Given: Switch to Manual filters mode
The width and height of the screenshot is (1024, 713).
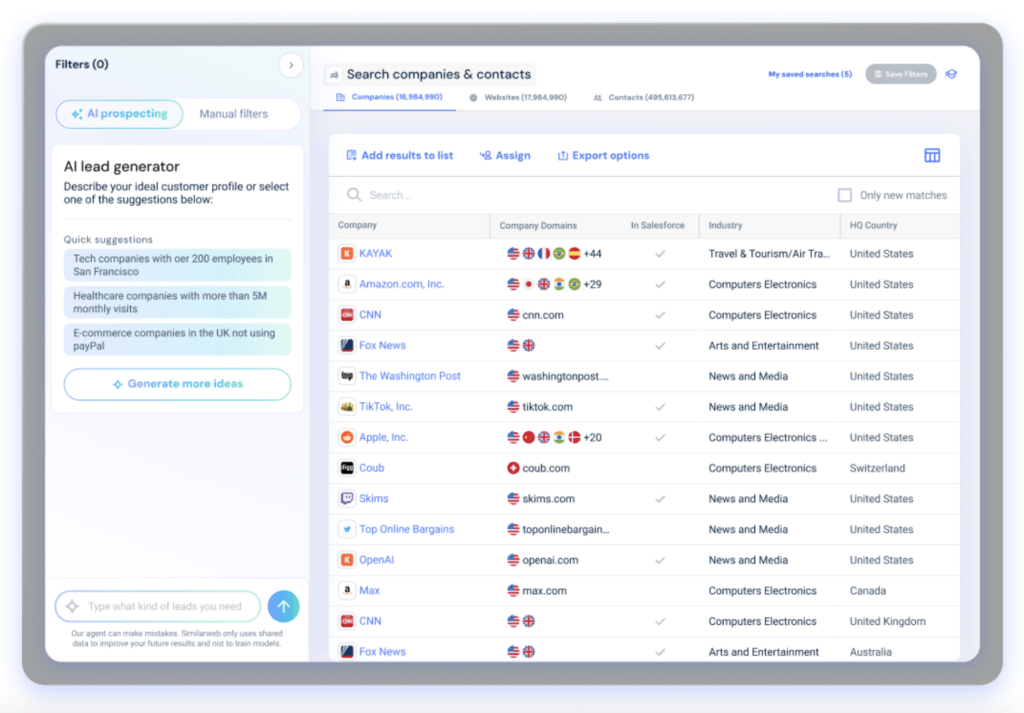Looking at the screenshot, I should (233, 114).
